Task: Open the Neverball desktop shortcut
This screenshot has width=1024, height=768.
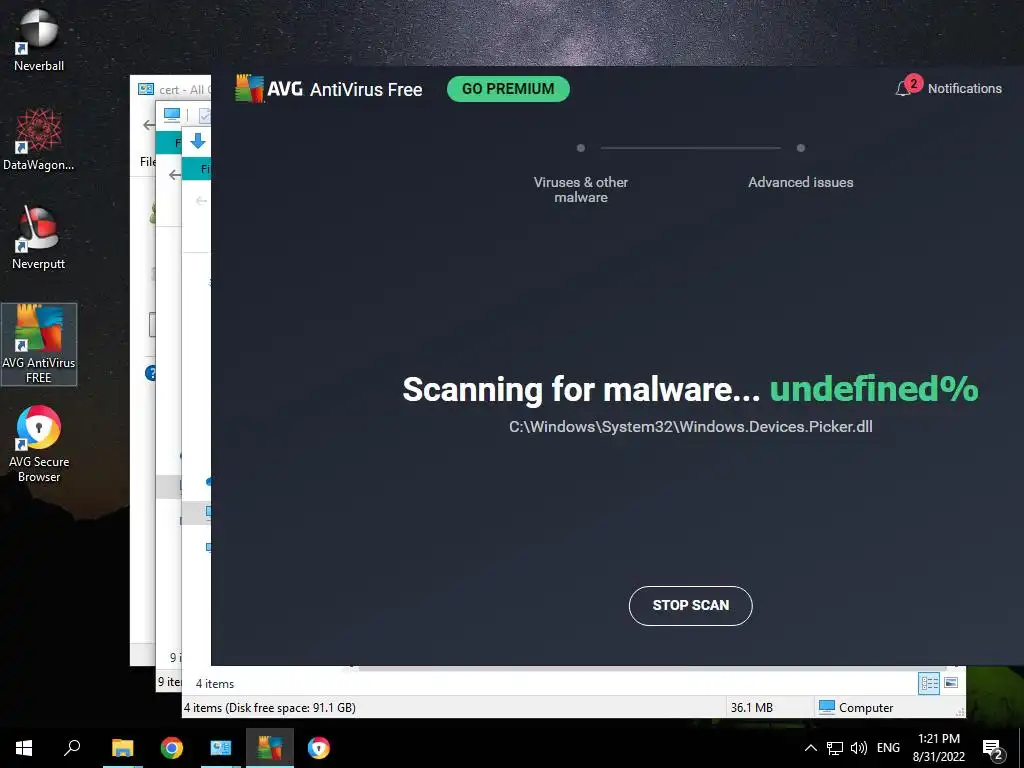Action: point(39,40)
